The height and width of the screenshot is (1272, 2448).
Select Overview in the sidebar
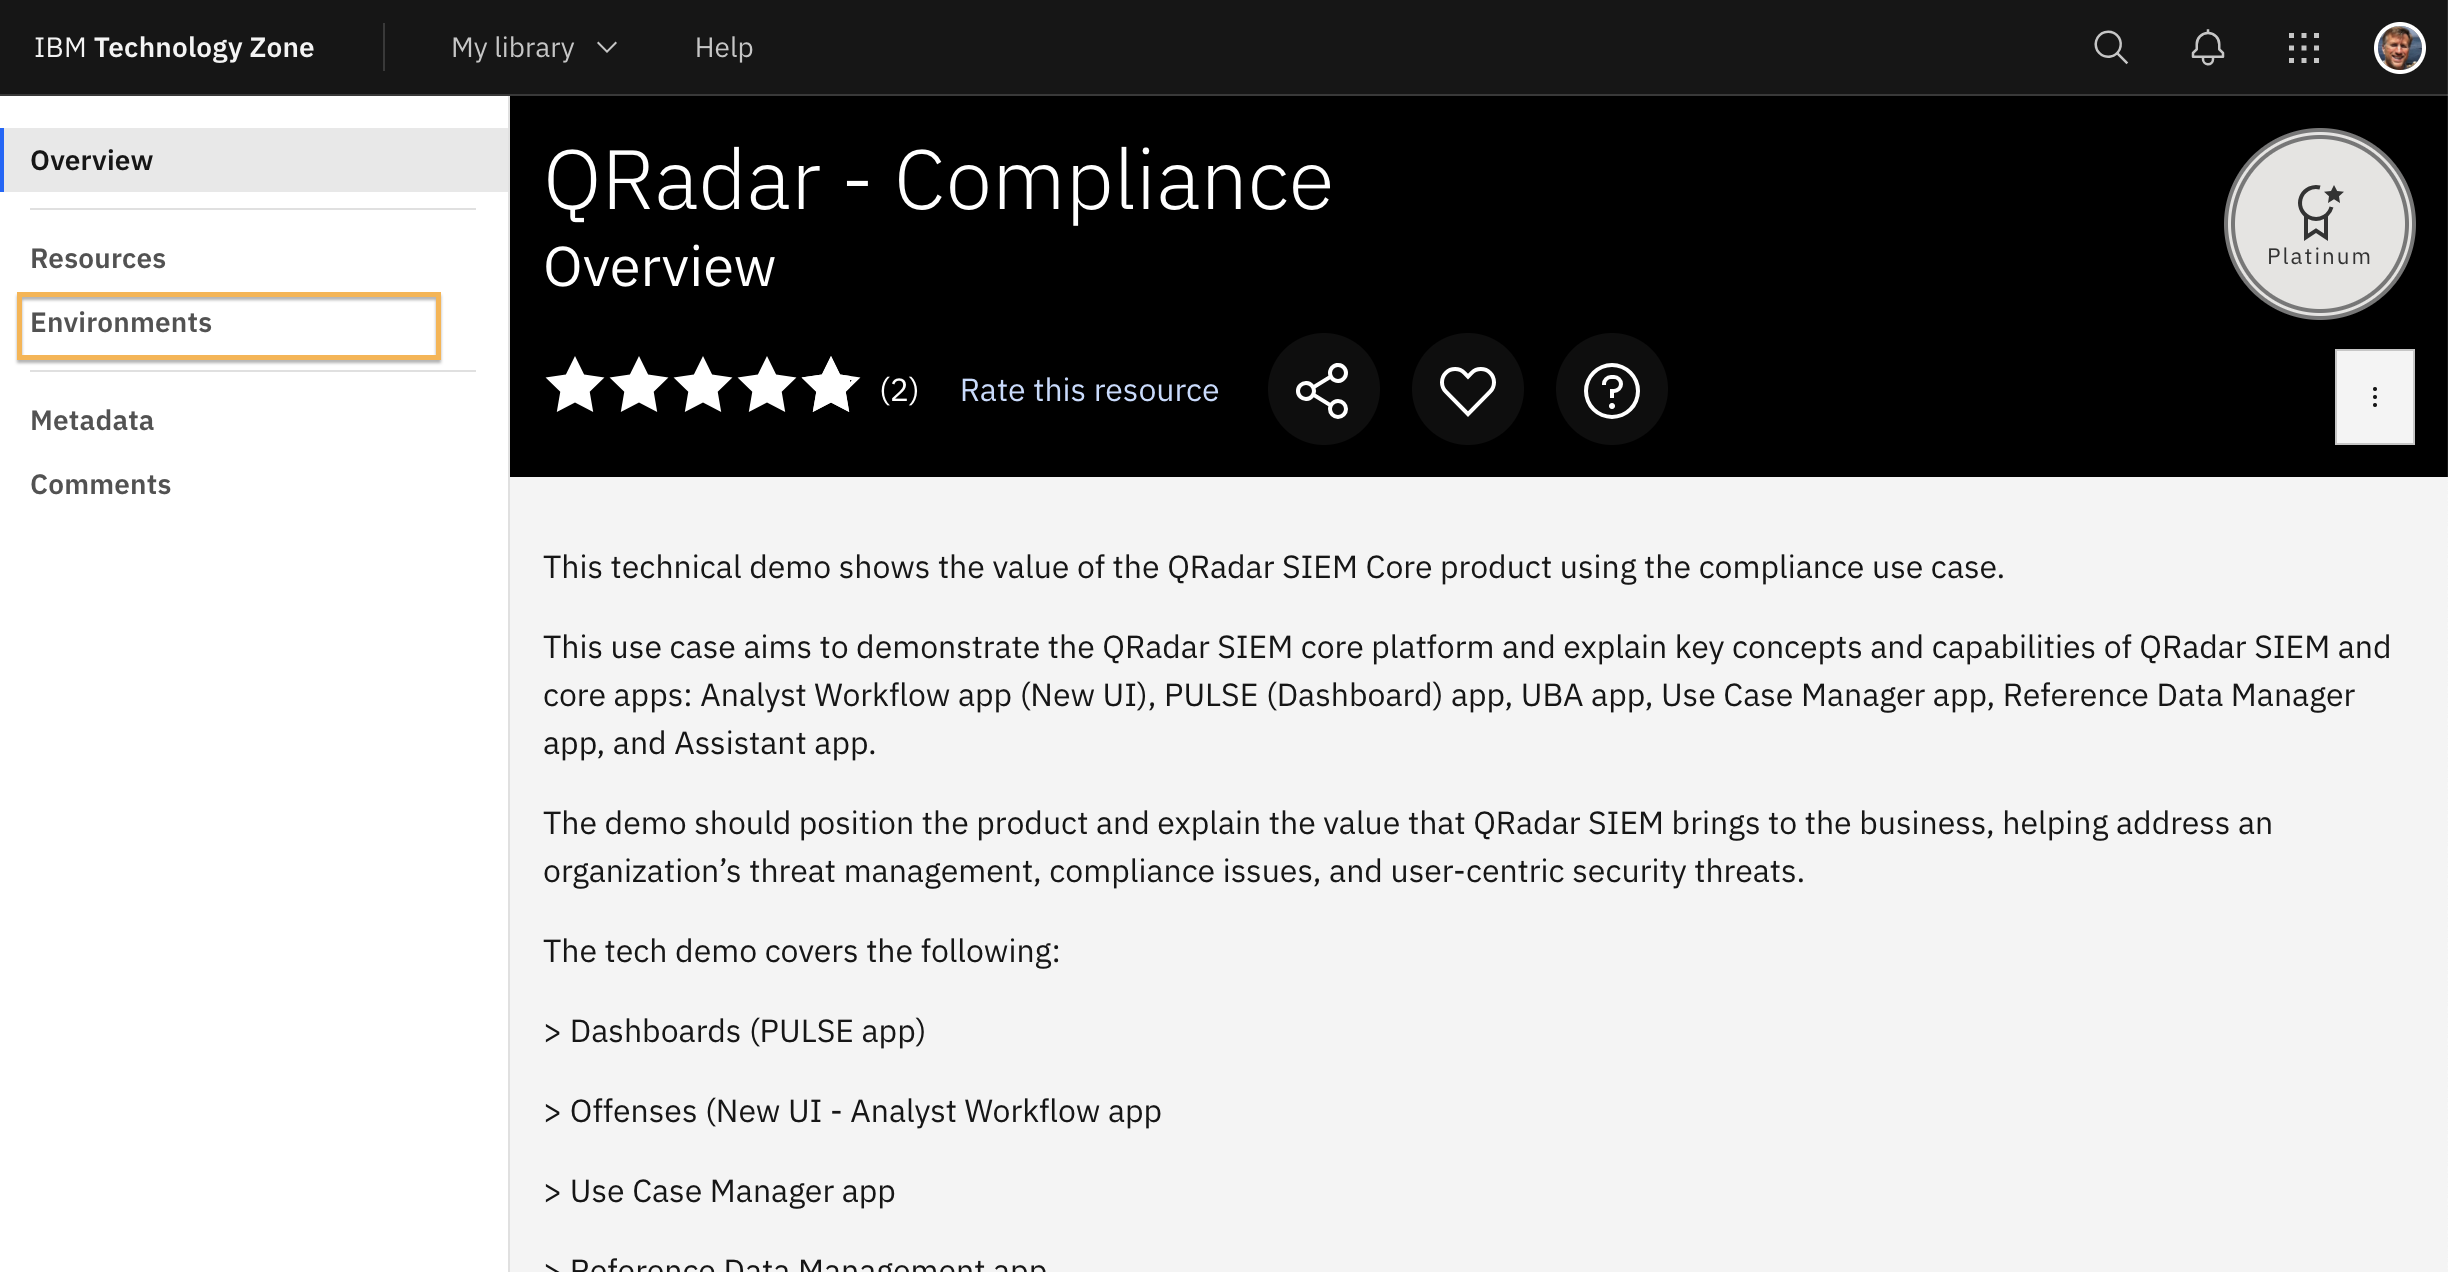pos(92,160)
